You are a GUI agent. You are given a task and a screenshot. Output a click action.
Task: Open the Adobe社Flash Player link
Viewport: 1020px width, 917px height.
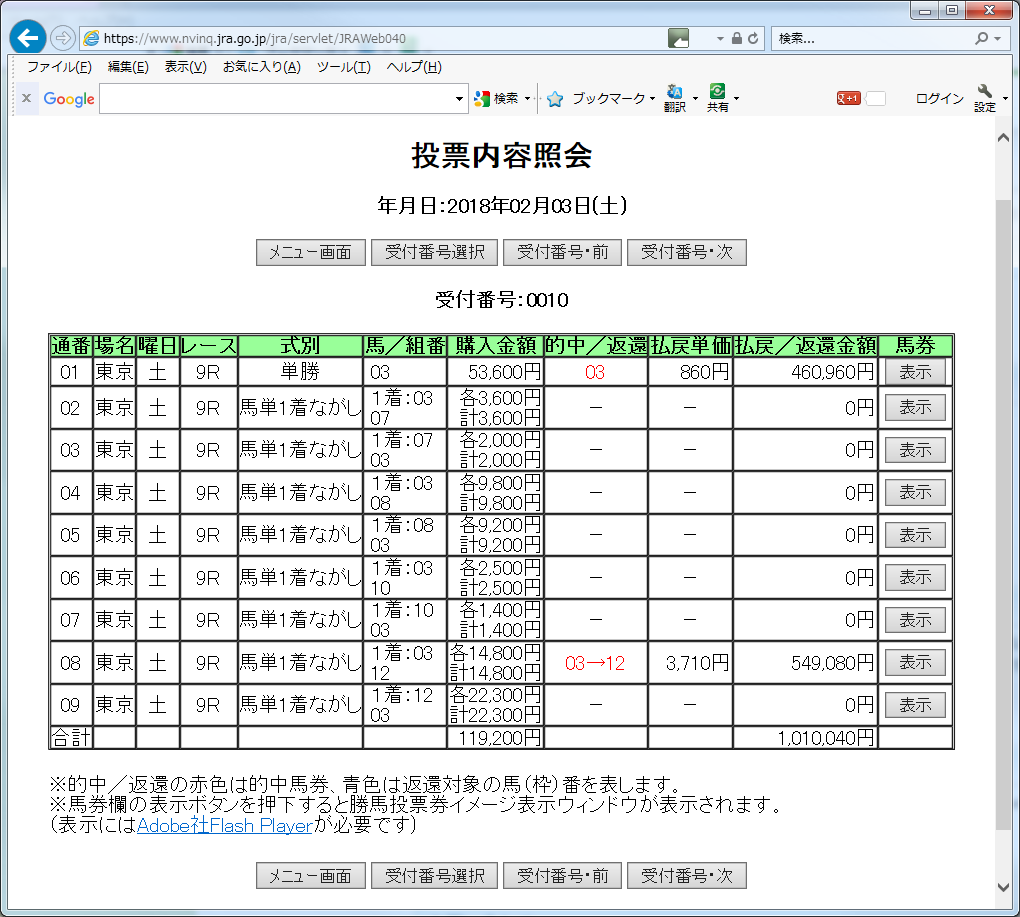coord(225,825)
